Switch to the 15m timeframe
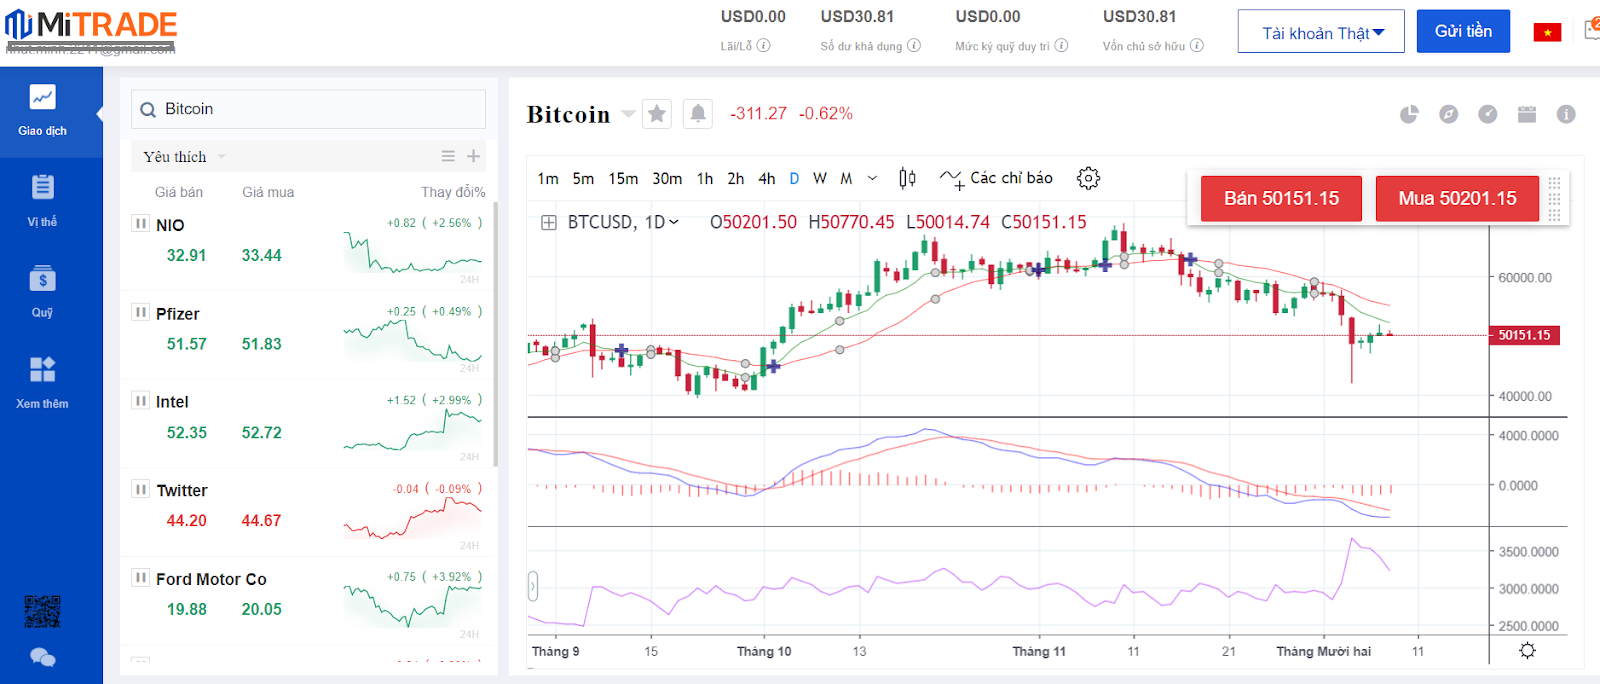 pos(623,179)
